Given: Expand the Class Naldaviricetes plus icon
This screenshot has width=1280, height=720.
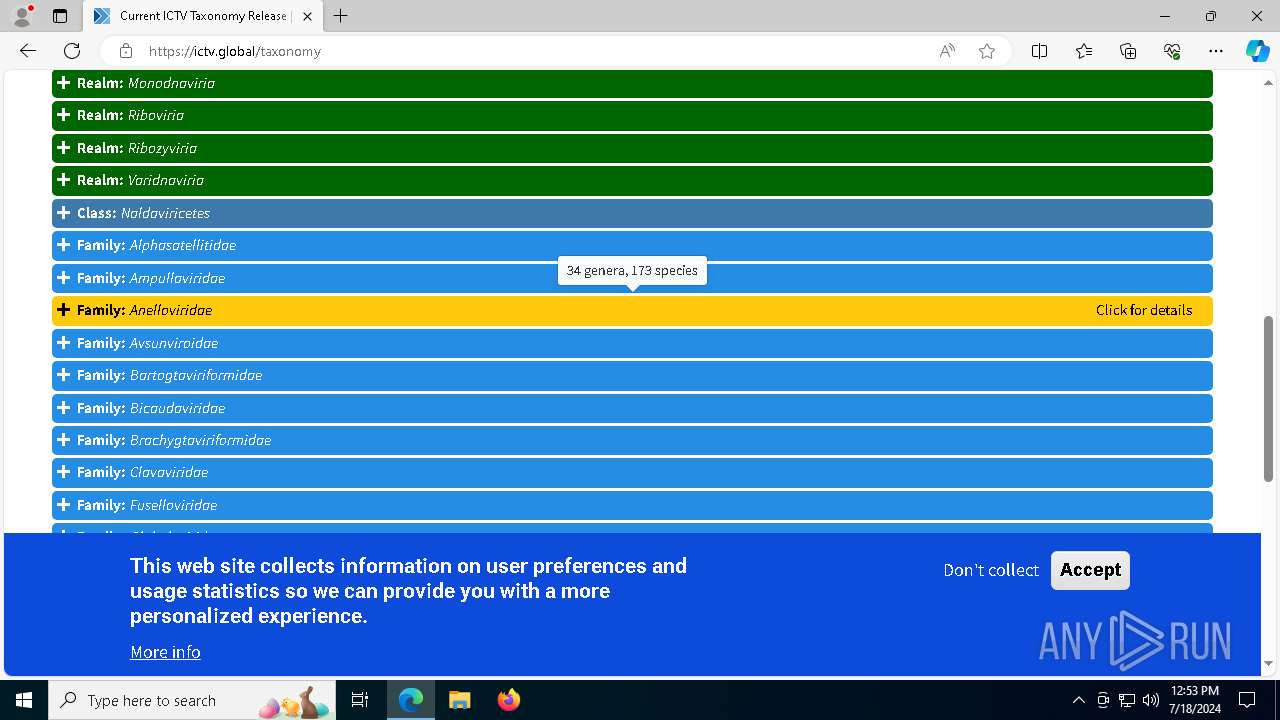Looking at the screenshot, I should tap(64, 213).
